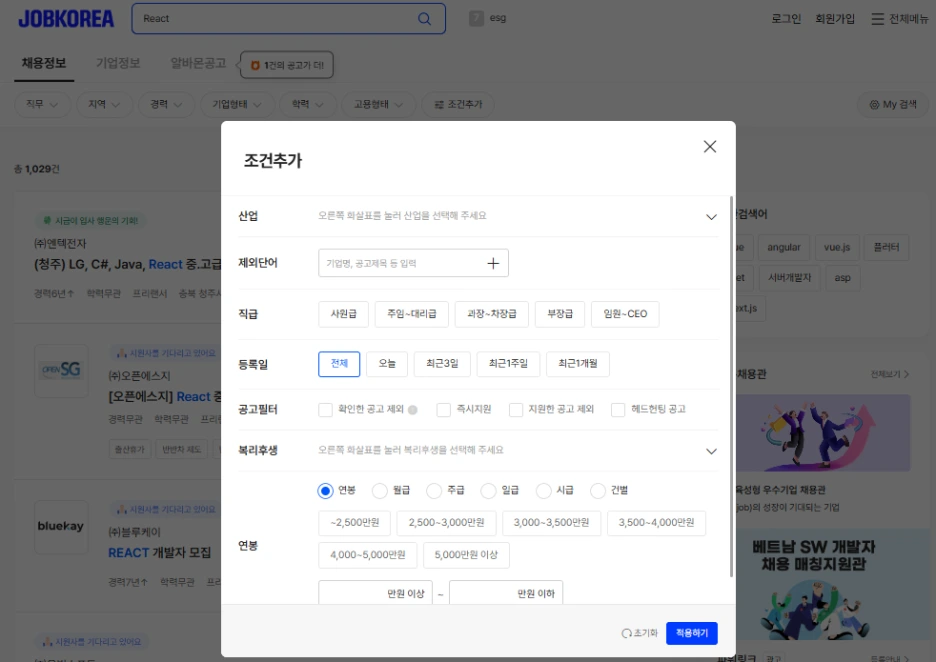Choose the ~2,500만원 salary range
The height and width of the screenshot is (662, 936).
(x=354, y=523)
